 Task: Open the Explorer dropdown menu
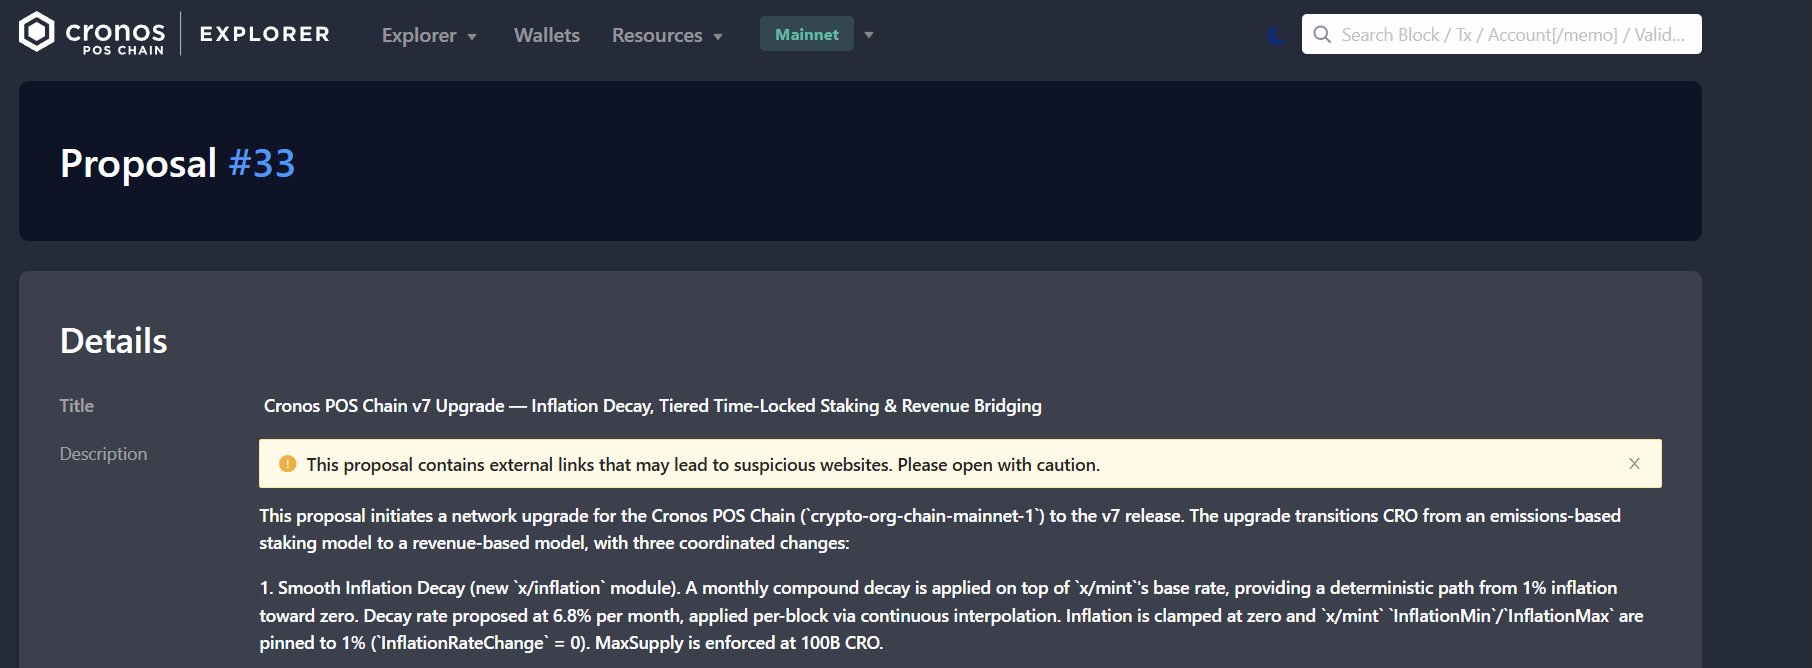point(429,35)
